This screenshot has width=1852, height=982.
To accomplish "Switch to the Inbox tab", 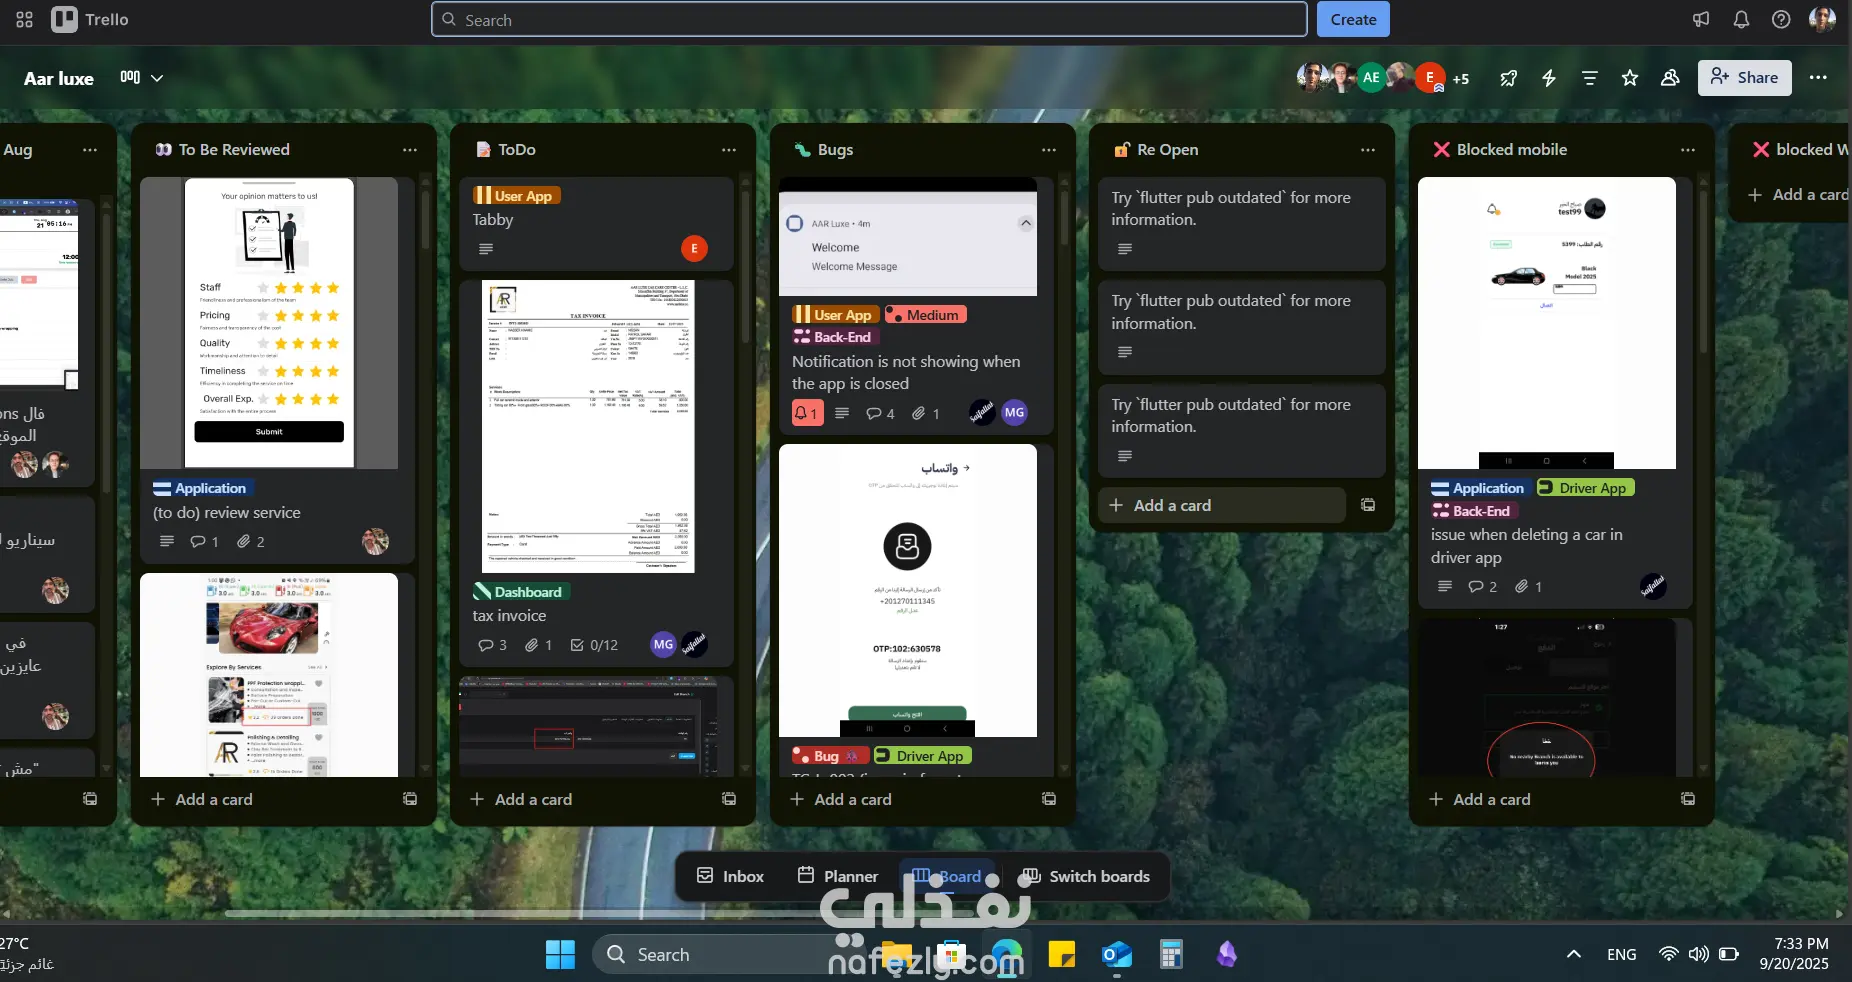I will pyautogui.click(x=730, y=876).
